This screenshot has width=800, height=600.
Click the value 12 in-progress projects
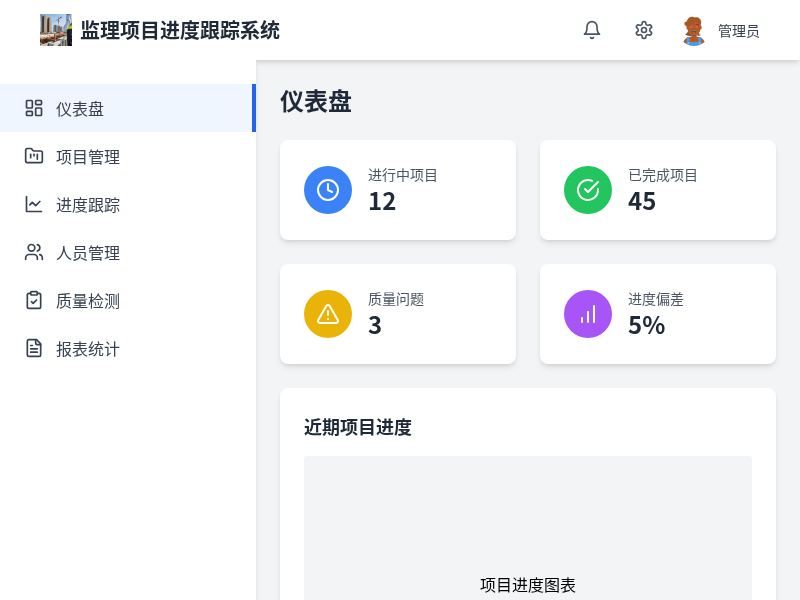point(382,202)
